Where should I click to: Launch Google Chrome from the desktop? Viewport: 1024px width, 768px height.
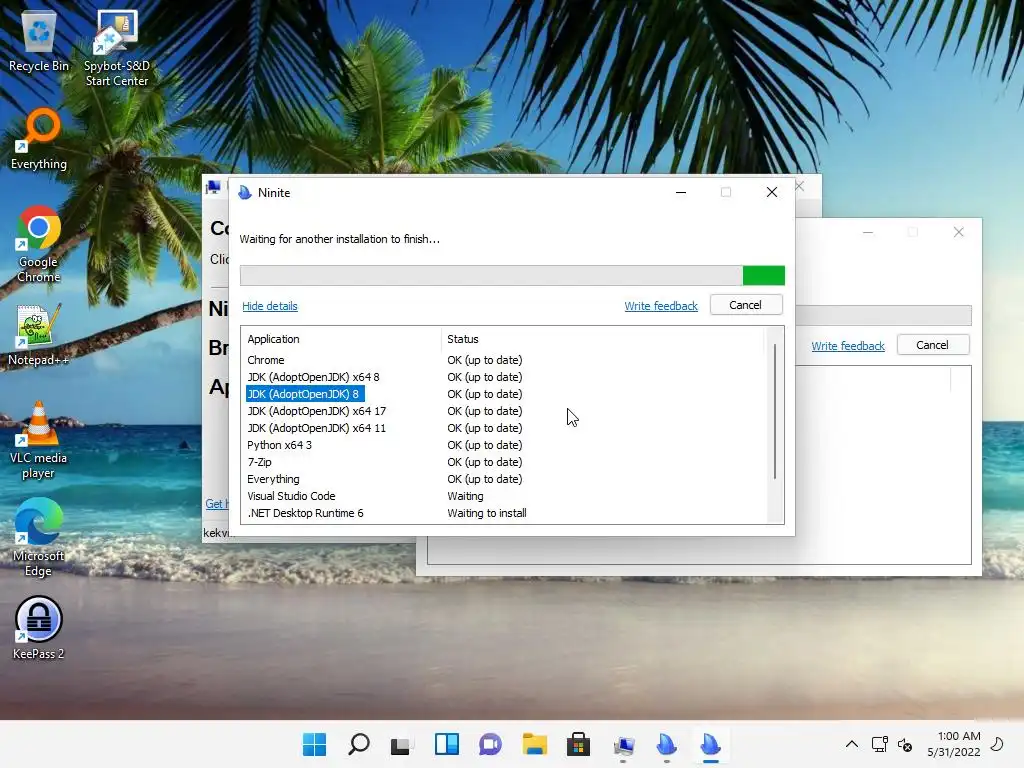[39, 245]
